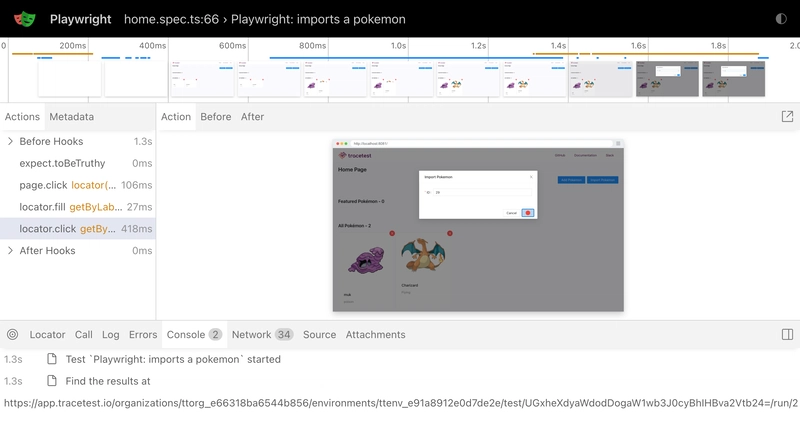The image size is (800, 423).
Task: Toggle the bottom panel layout icon
Action: click(x=787, y=335)
